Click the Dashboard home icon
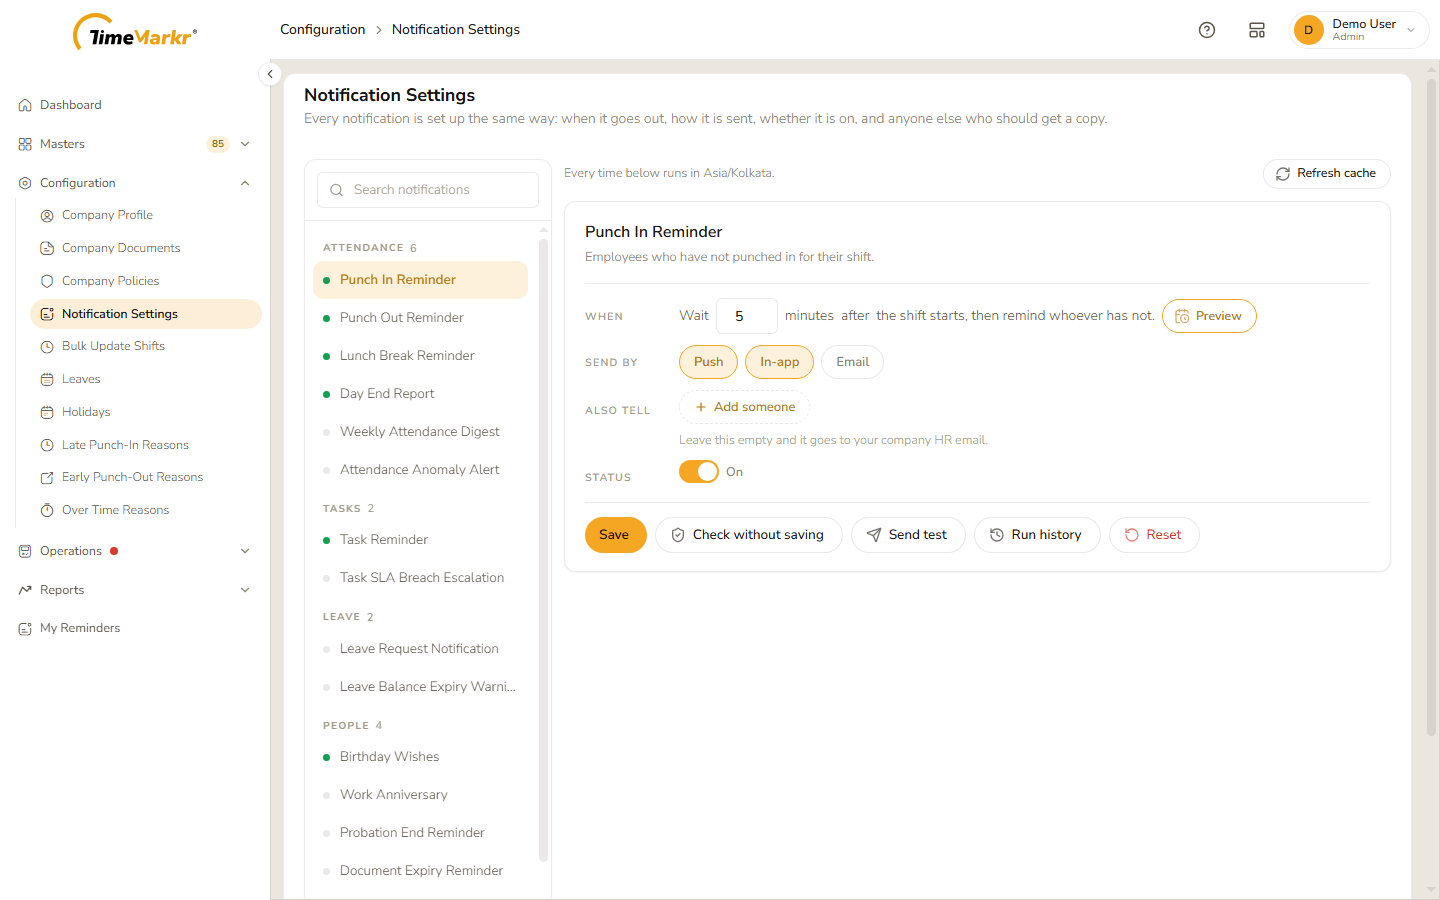Viewport: 1440px width, 900px height. [x=25, y=105]
